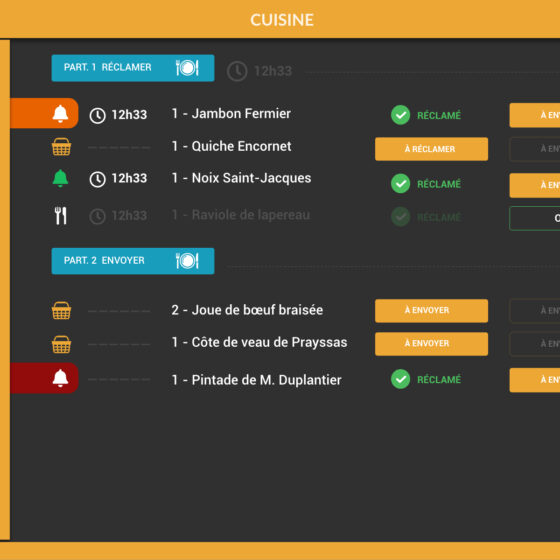Open the Noix Saint-Jacques order line
Screen dimensions: 560x560
(x=241, y=178)
